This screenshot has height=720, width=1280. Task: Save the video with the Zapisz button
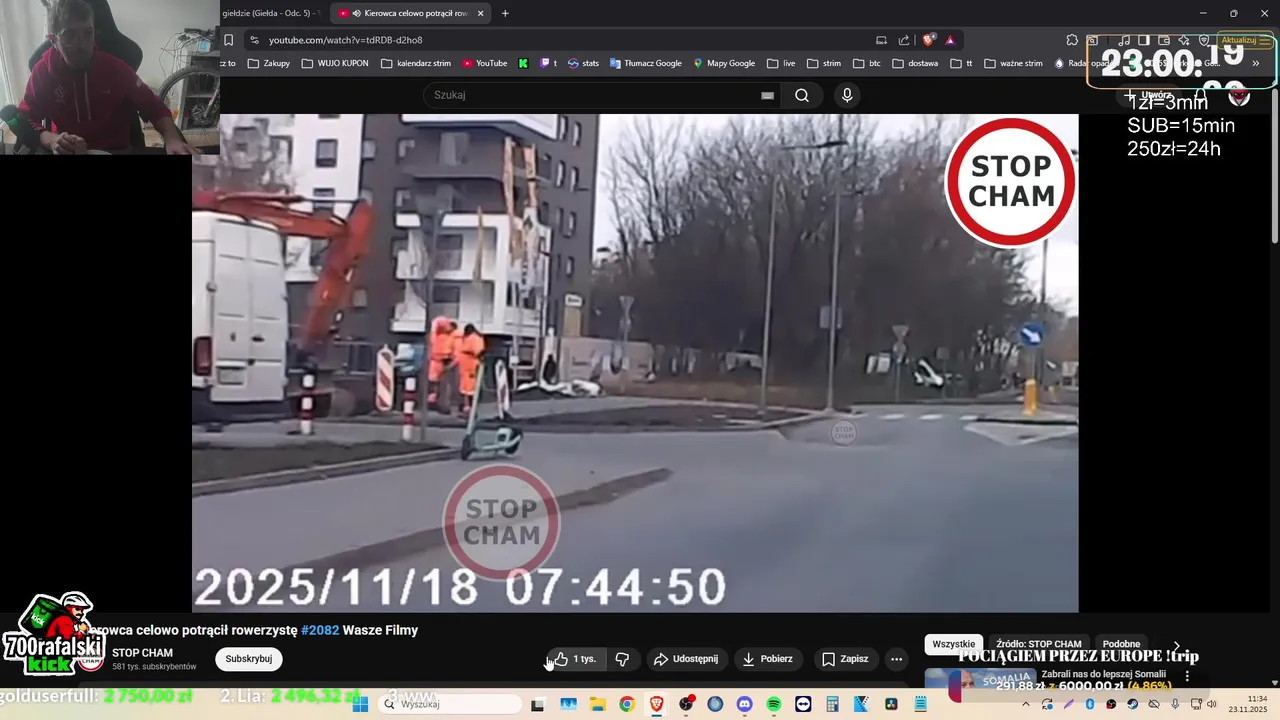tap(845, 659)
